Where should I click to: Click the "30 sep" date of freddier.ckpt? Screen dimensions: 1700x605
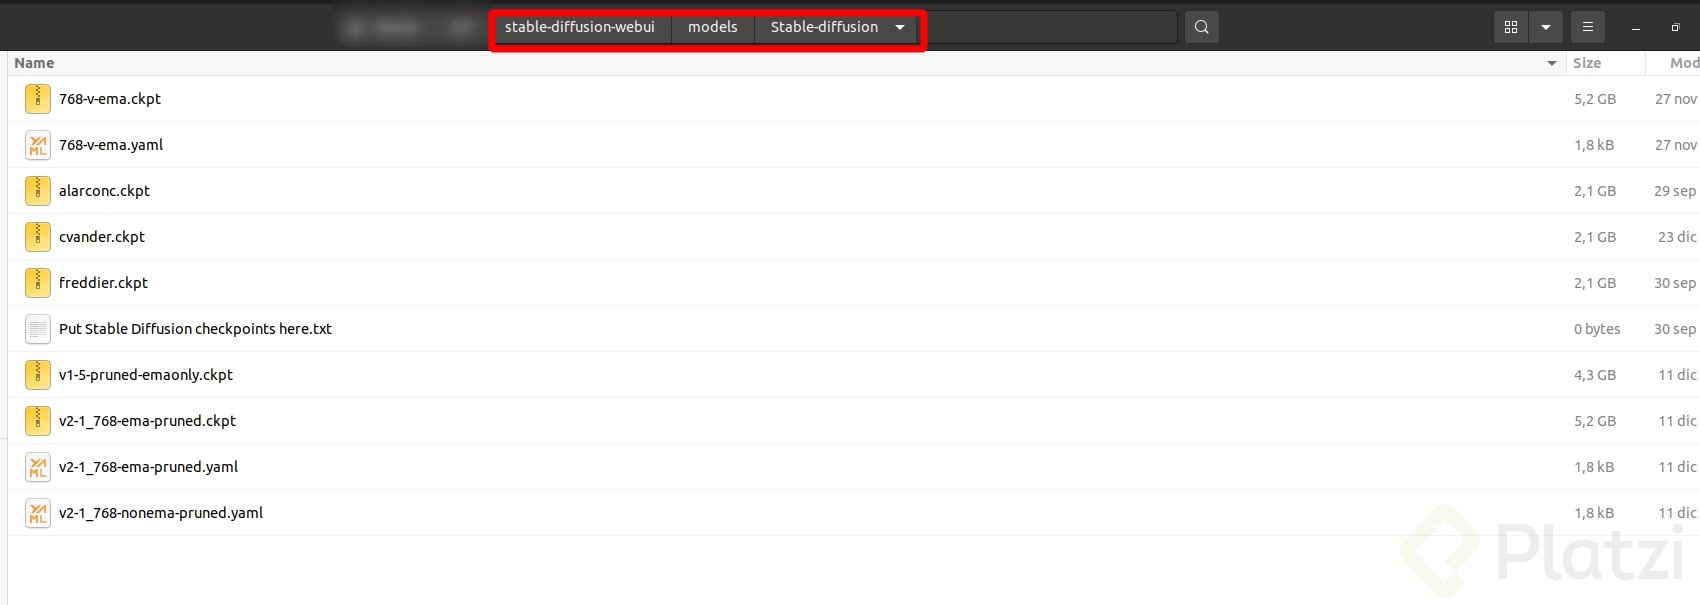1675,283
